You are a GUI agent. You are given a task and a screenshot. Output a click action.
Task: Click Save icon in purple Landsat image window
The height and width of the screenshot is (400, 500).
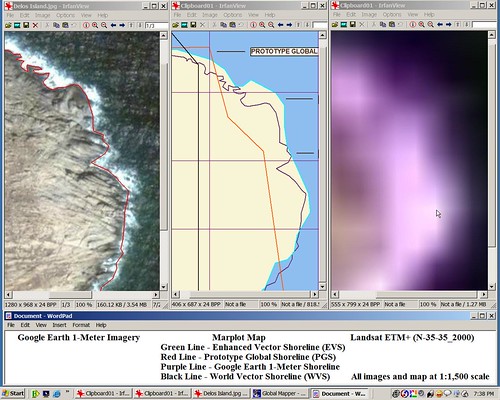tap(353, 24)
